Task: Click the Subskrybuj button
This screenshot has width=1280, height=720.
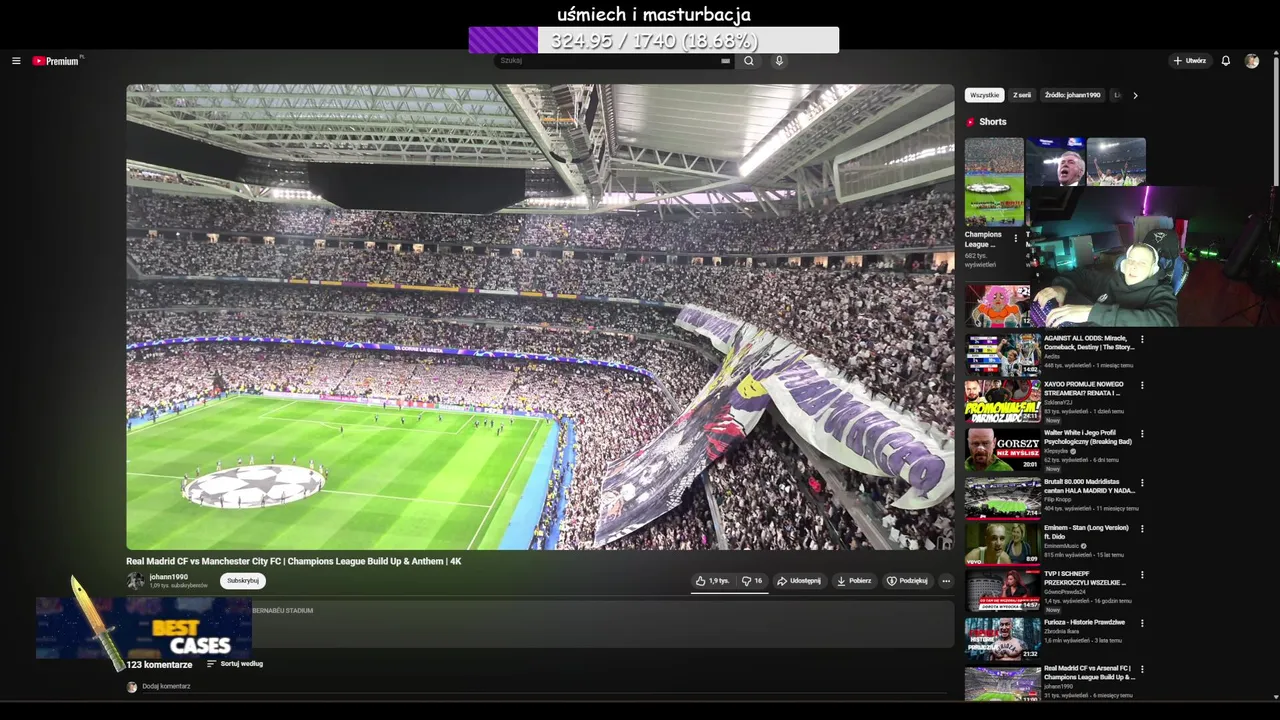Action: click(243, 581)
